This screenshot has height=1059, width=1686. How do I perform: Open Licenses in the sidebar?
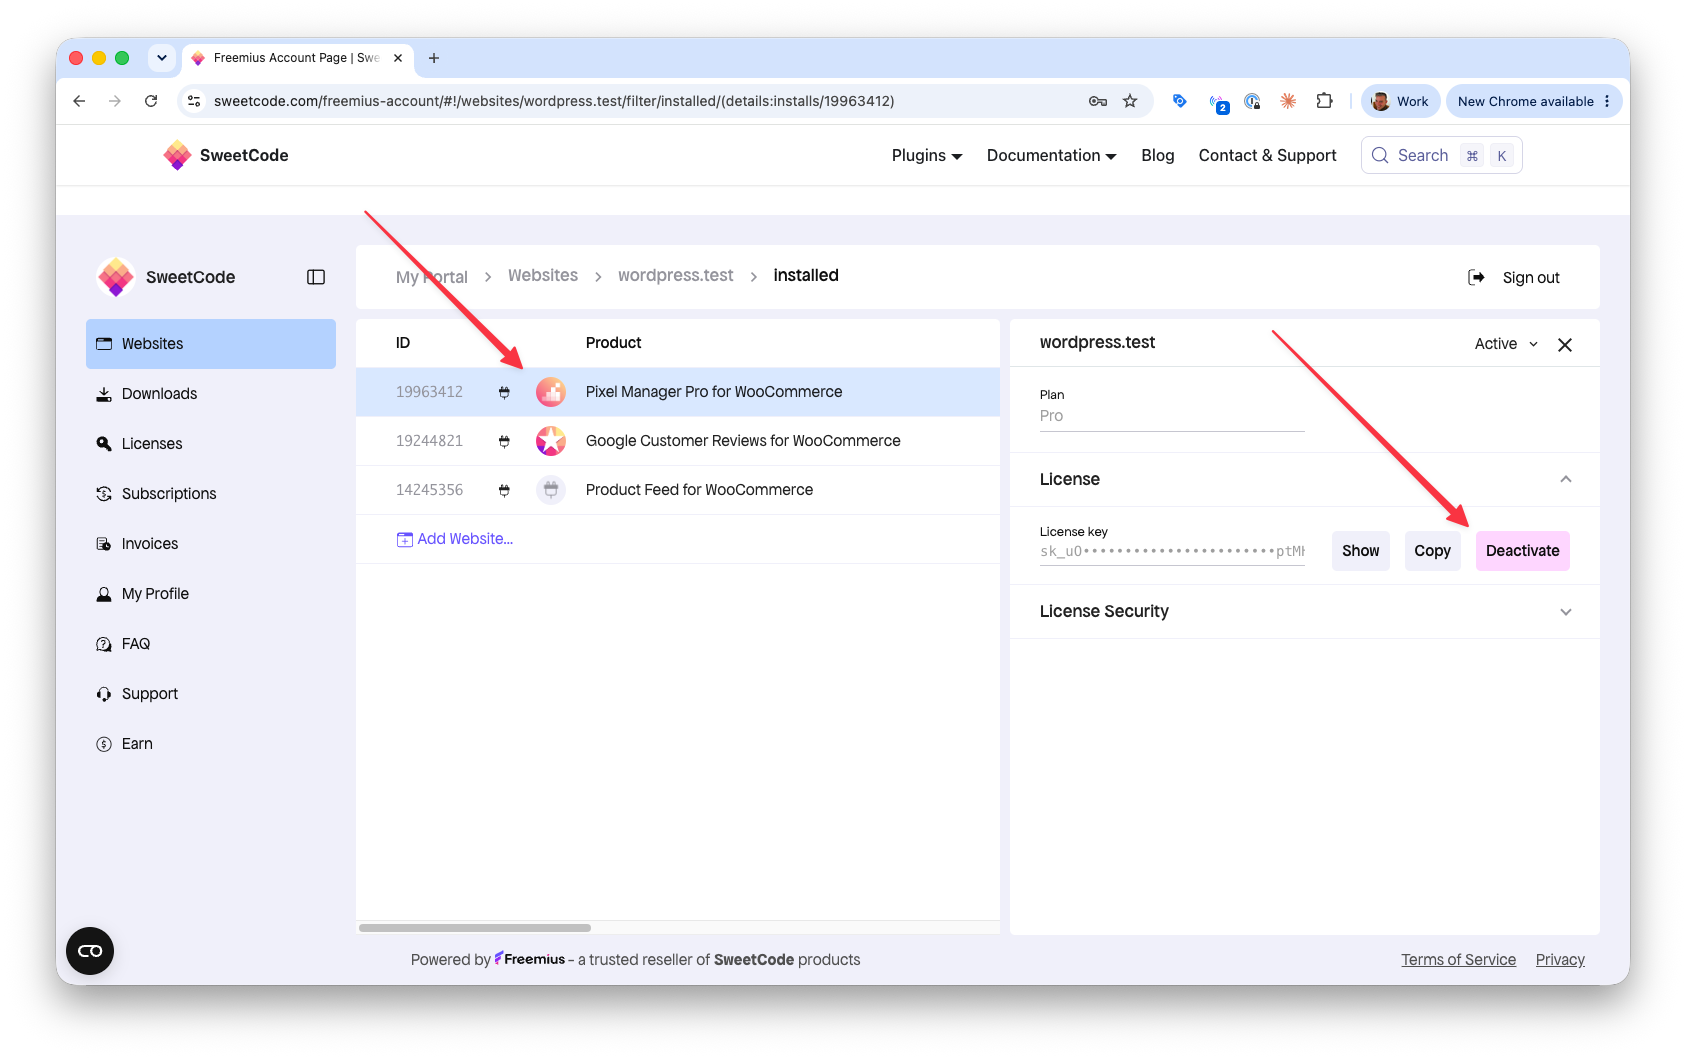211,444
